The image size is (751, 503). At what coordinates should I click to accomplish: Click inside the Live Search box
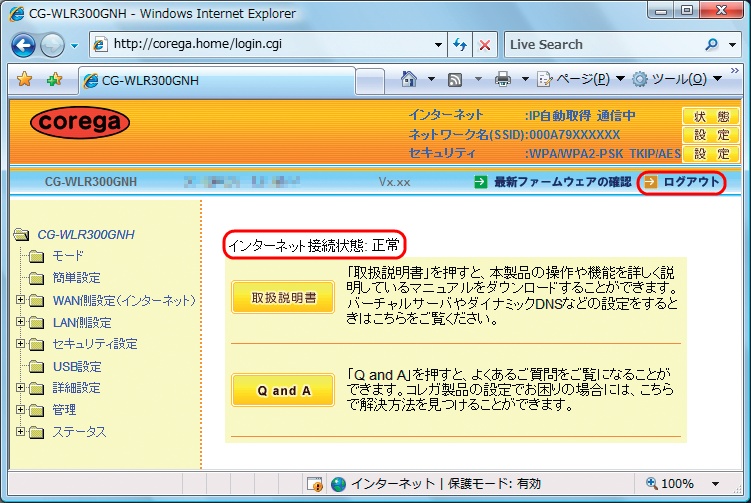point(603,45)
